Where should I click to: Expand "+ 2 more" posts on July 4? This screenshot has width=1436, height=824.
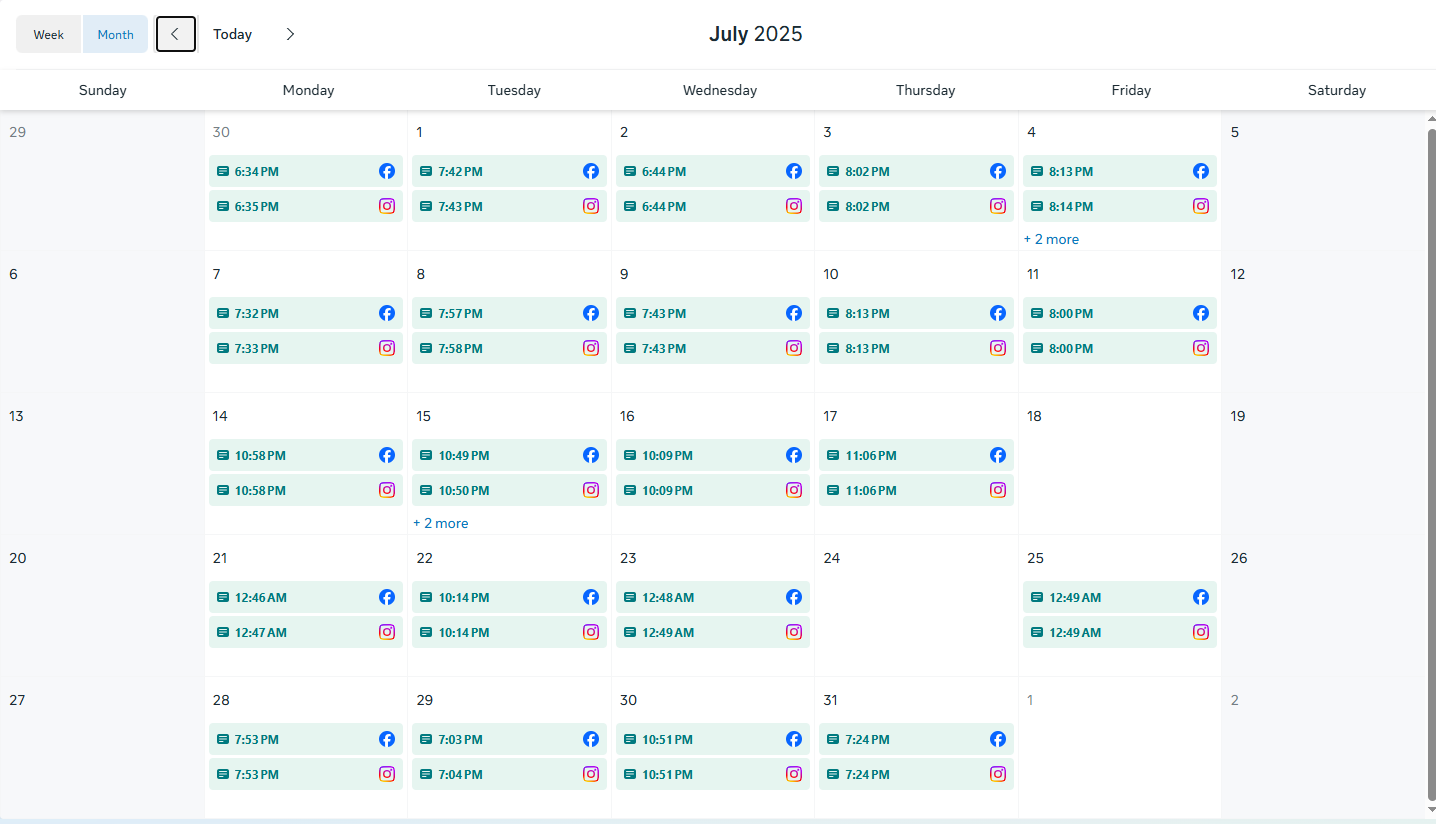(x=1051, y=239)
